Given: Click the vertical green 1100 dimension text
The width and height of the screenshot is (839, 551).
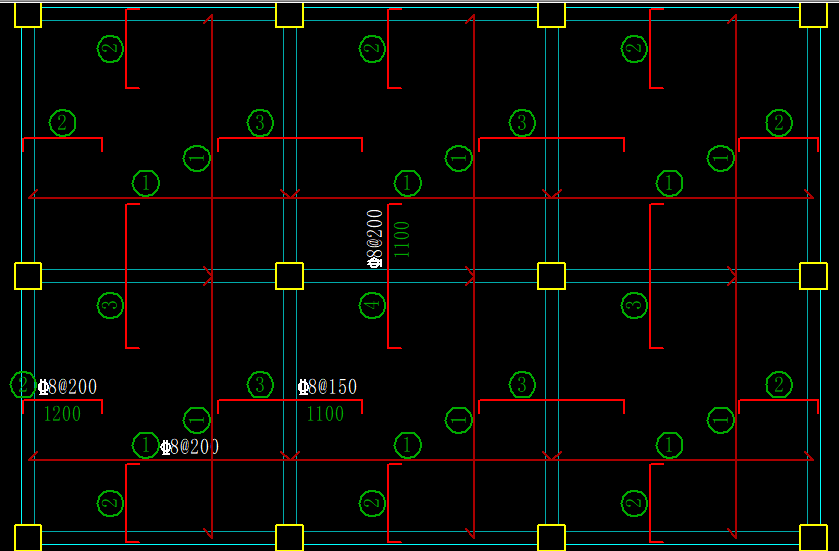Looking at the screenshot, I should (402, 239).
